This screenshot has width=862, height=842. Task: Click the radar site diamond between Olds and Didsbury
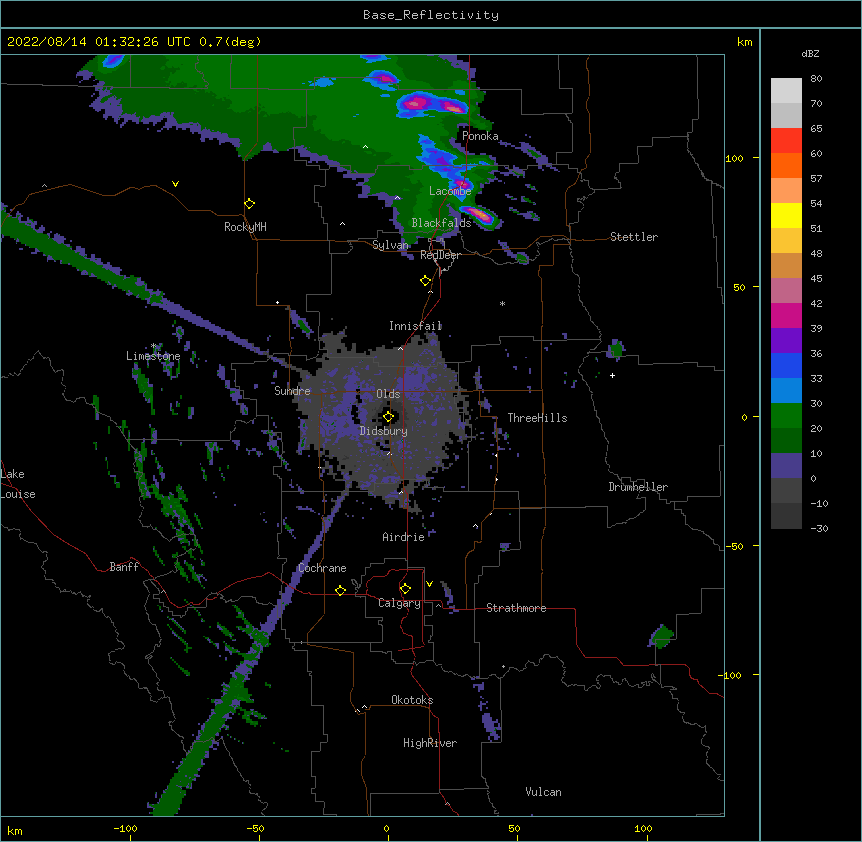point(389,417)
